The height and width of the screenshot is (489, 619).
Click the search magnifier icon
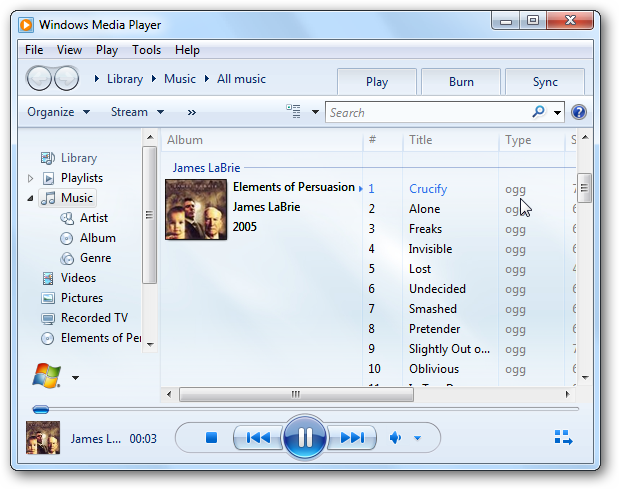pos(538,112)
